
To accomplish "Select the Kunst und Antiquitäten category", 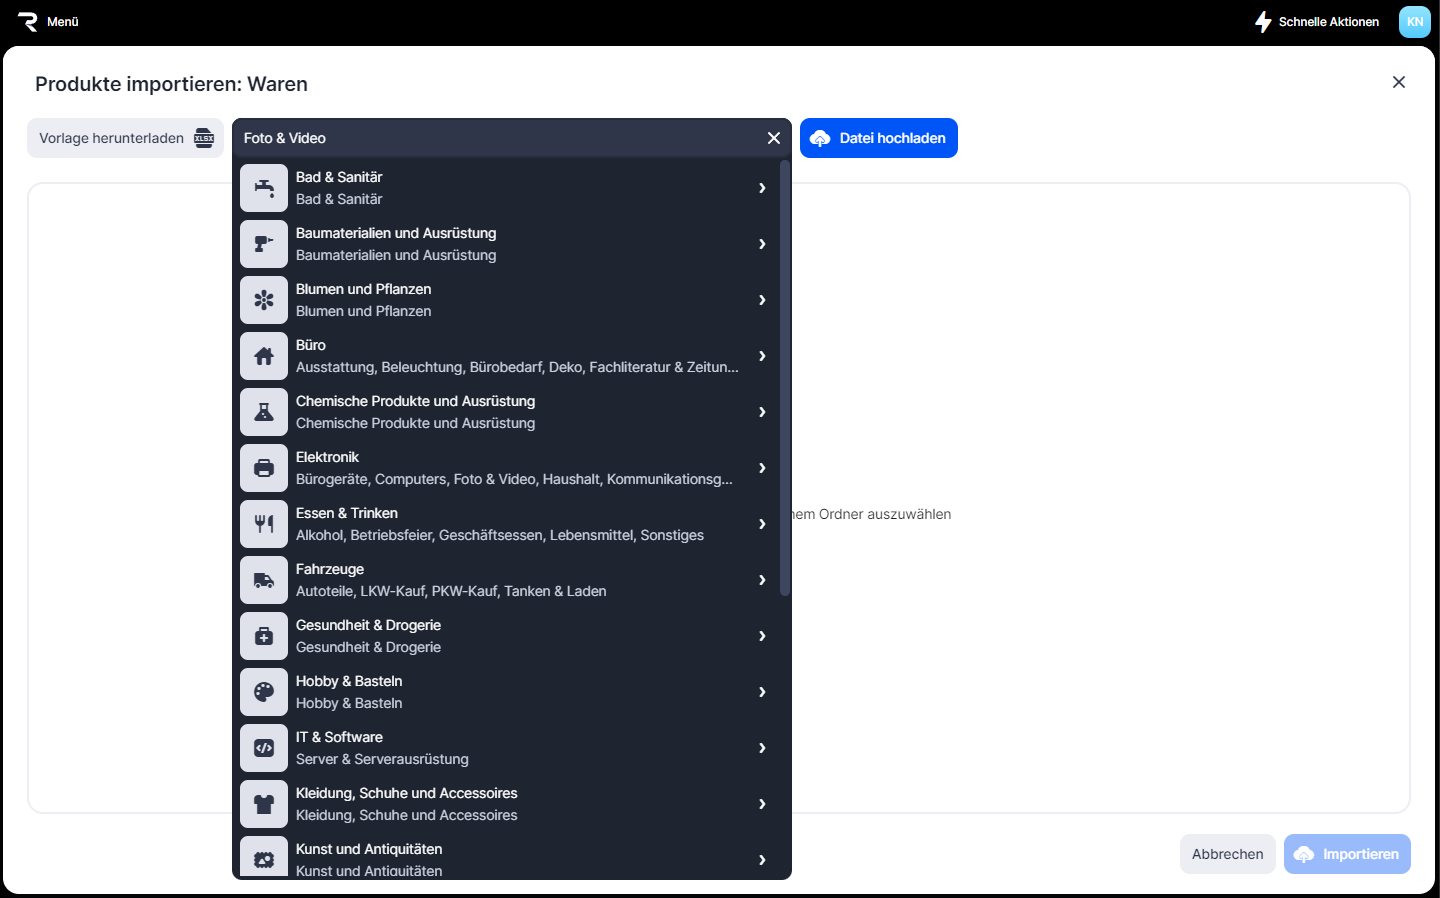I will click(500, 859).
